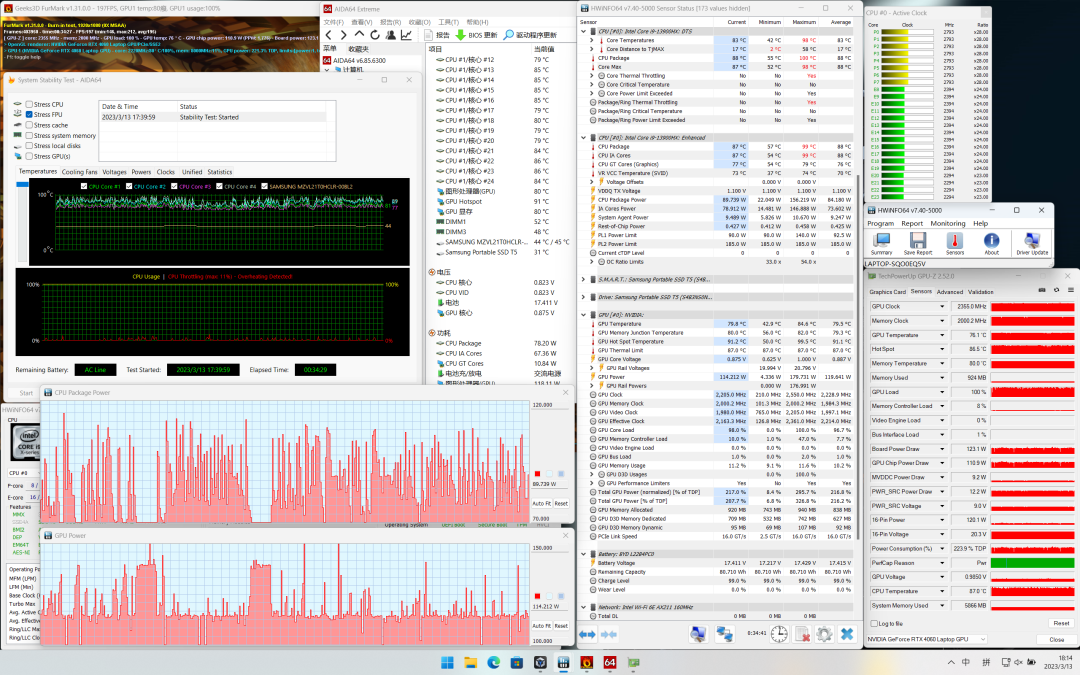This screenshot has width=1080, height=675.
Task: Close HWiNFO sensors with blue X icon
Action: (x=847, y=634)
